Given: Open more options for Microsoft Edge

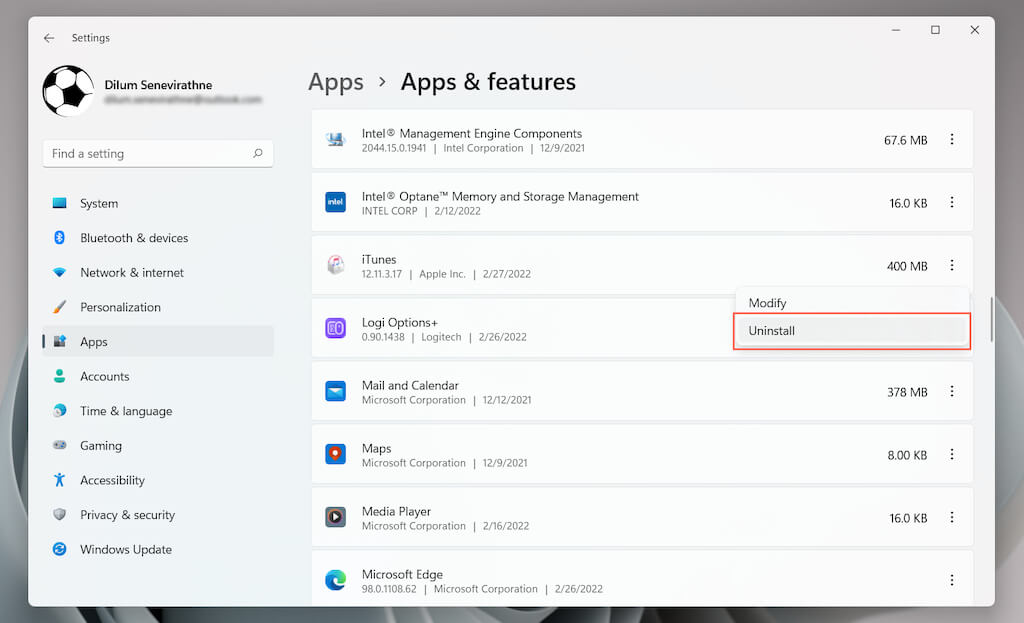Looking at the screenshot, I should pos(952,581).
